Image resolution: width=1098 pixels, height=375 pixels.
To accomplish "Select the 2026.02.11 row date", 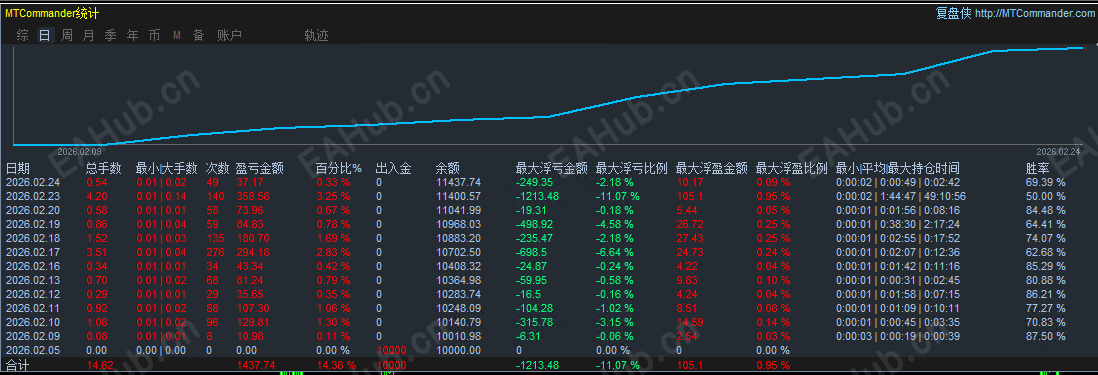I will [x=33, y=308].
